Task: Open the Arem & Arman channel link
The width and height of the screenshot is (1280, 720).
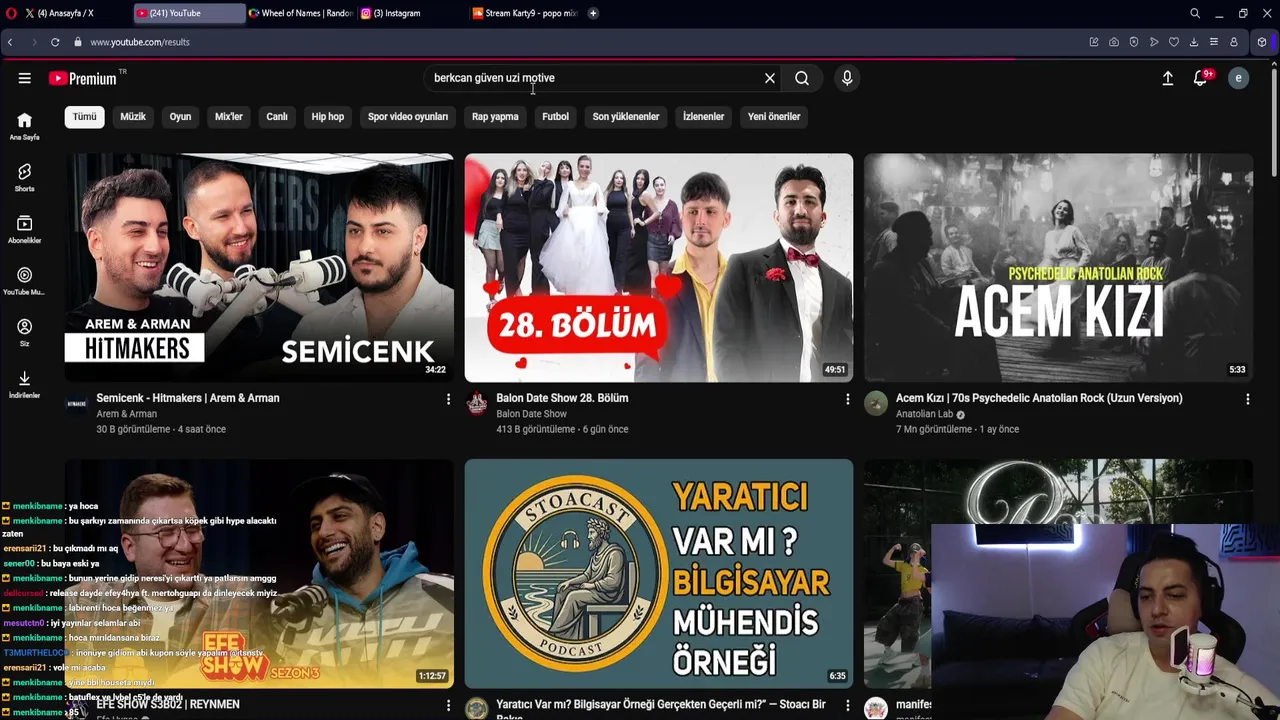Action: coord(127,414)
